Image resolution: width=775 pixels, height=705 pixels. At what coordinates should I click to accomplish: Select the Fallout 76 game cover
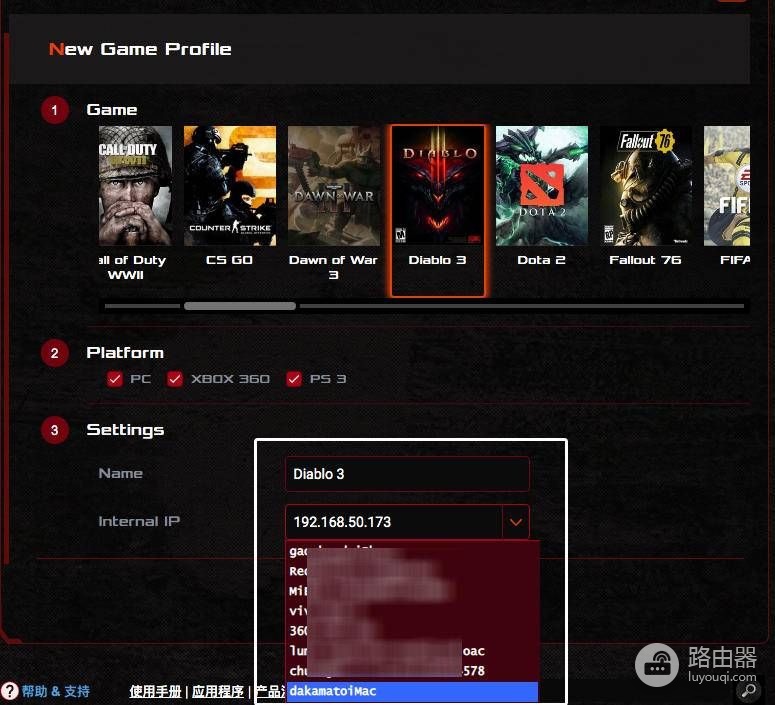coord(646,186)
